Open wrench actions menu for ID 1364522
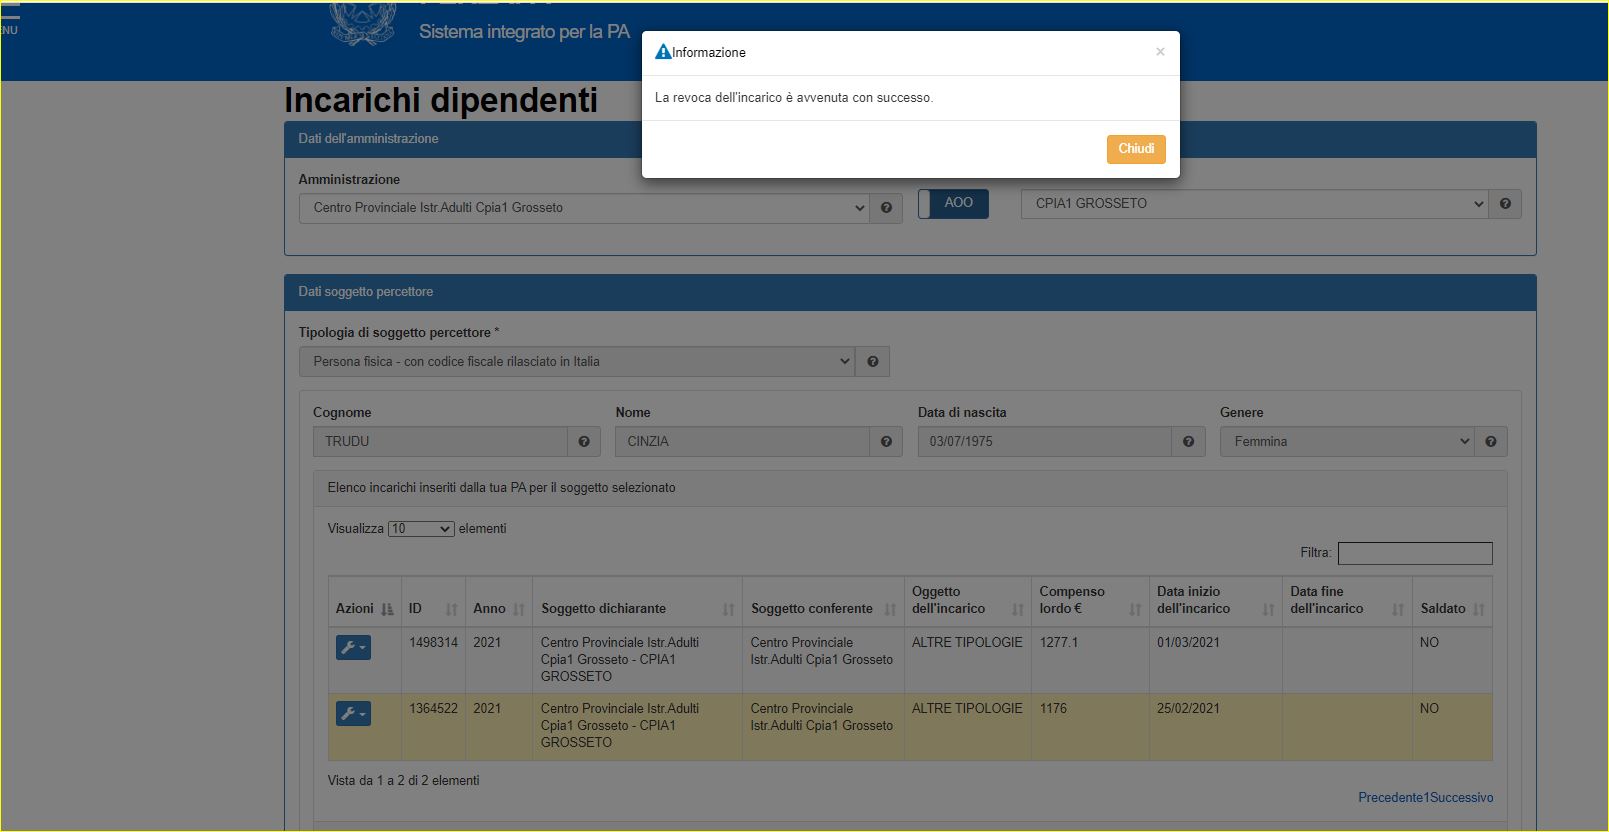Image resolution: width=1609 pixels, height=832 pixels. pyautogui.click(x=353, y=714)
